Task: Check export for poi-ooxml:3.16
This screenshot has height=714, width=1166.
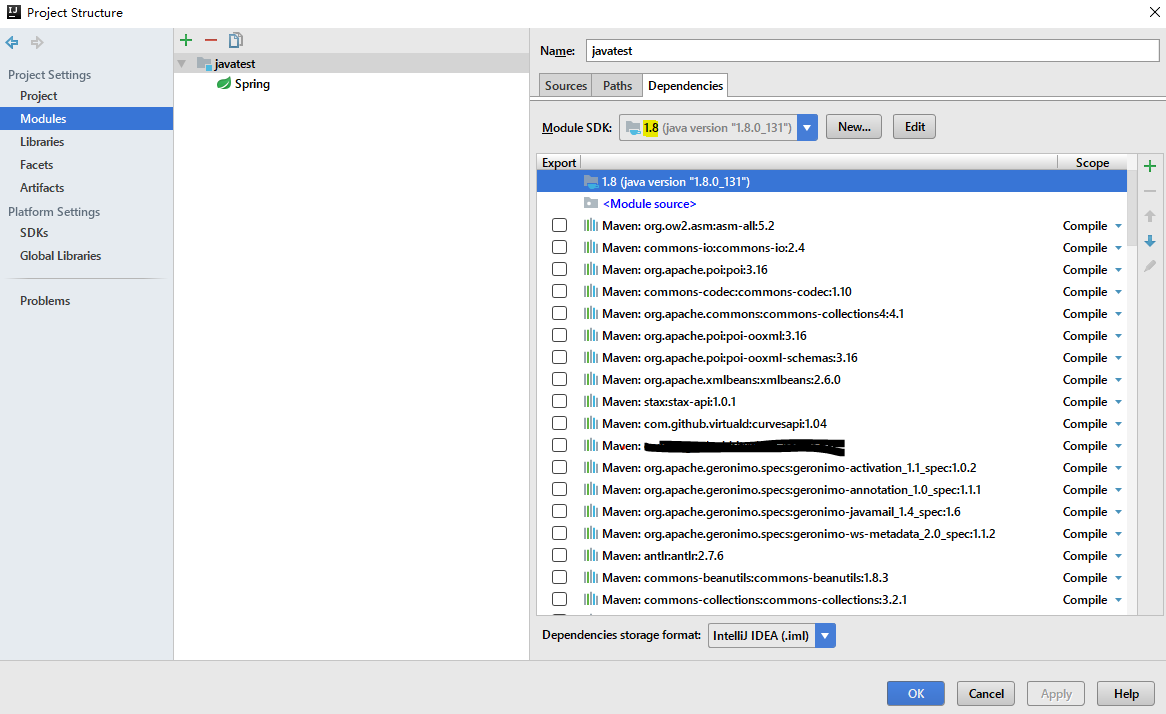Action: 559,335
